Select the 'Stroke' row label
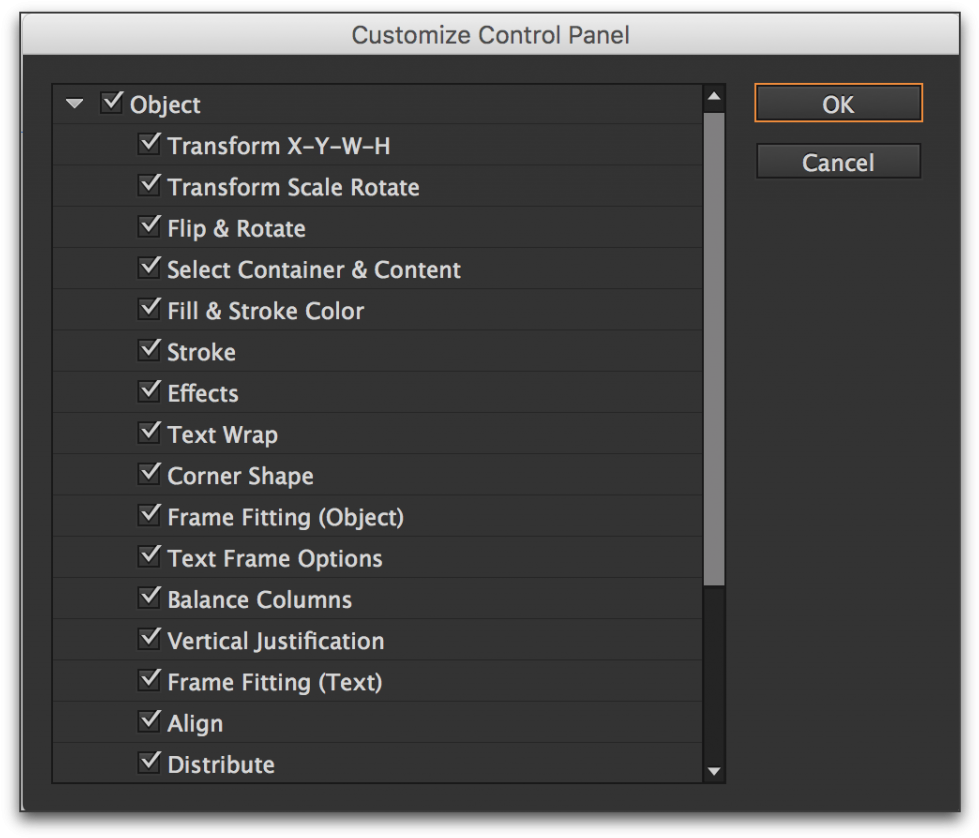The width and height of the screenshot is (979, 838). coord(201,352)
